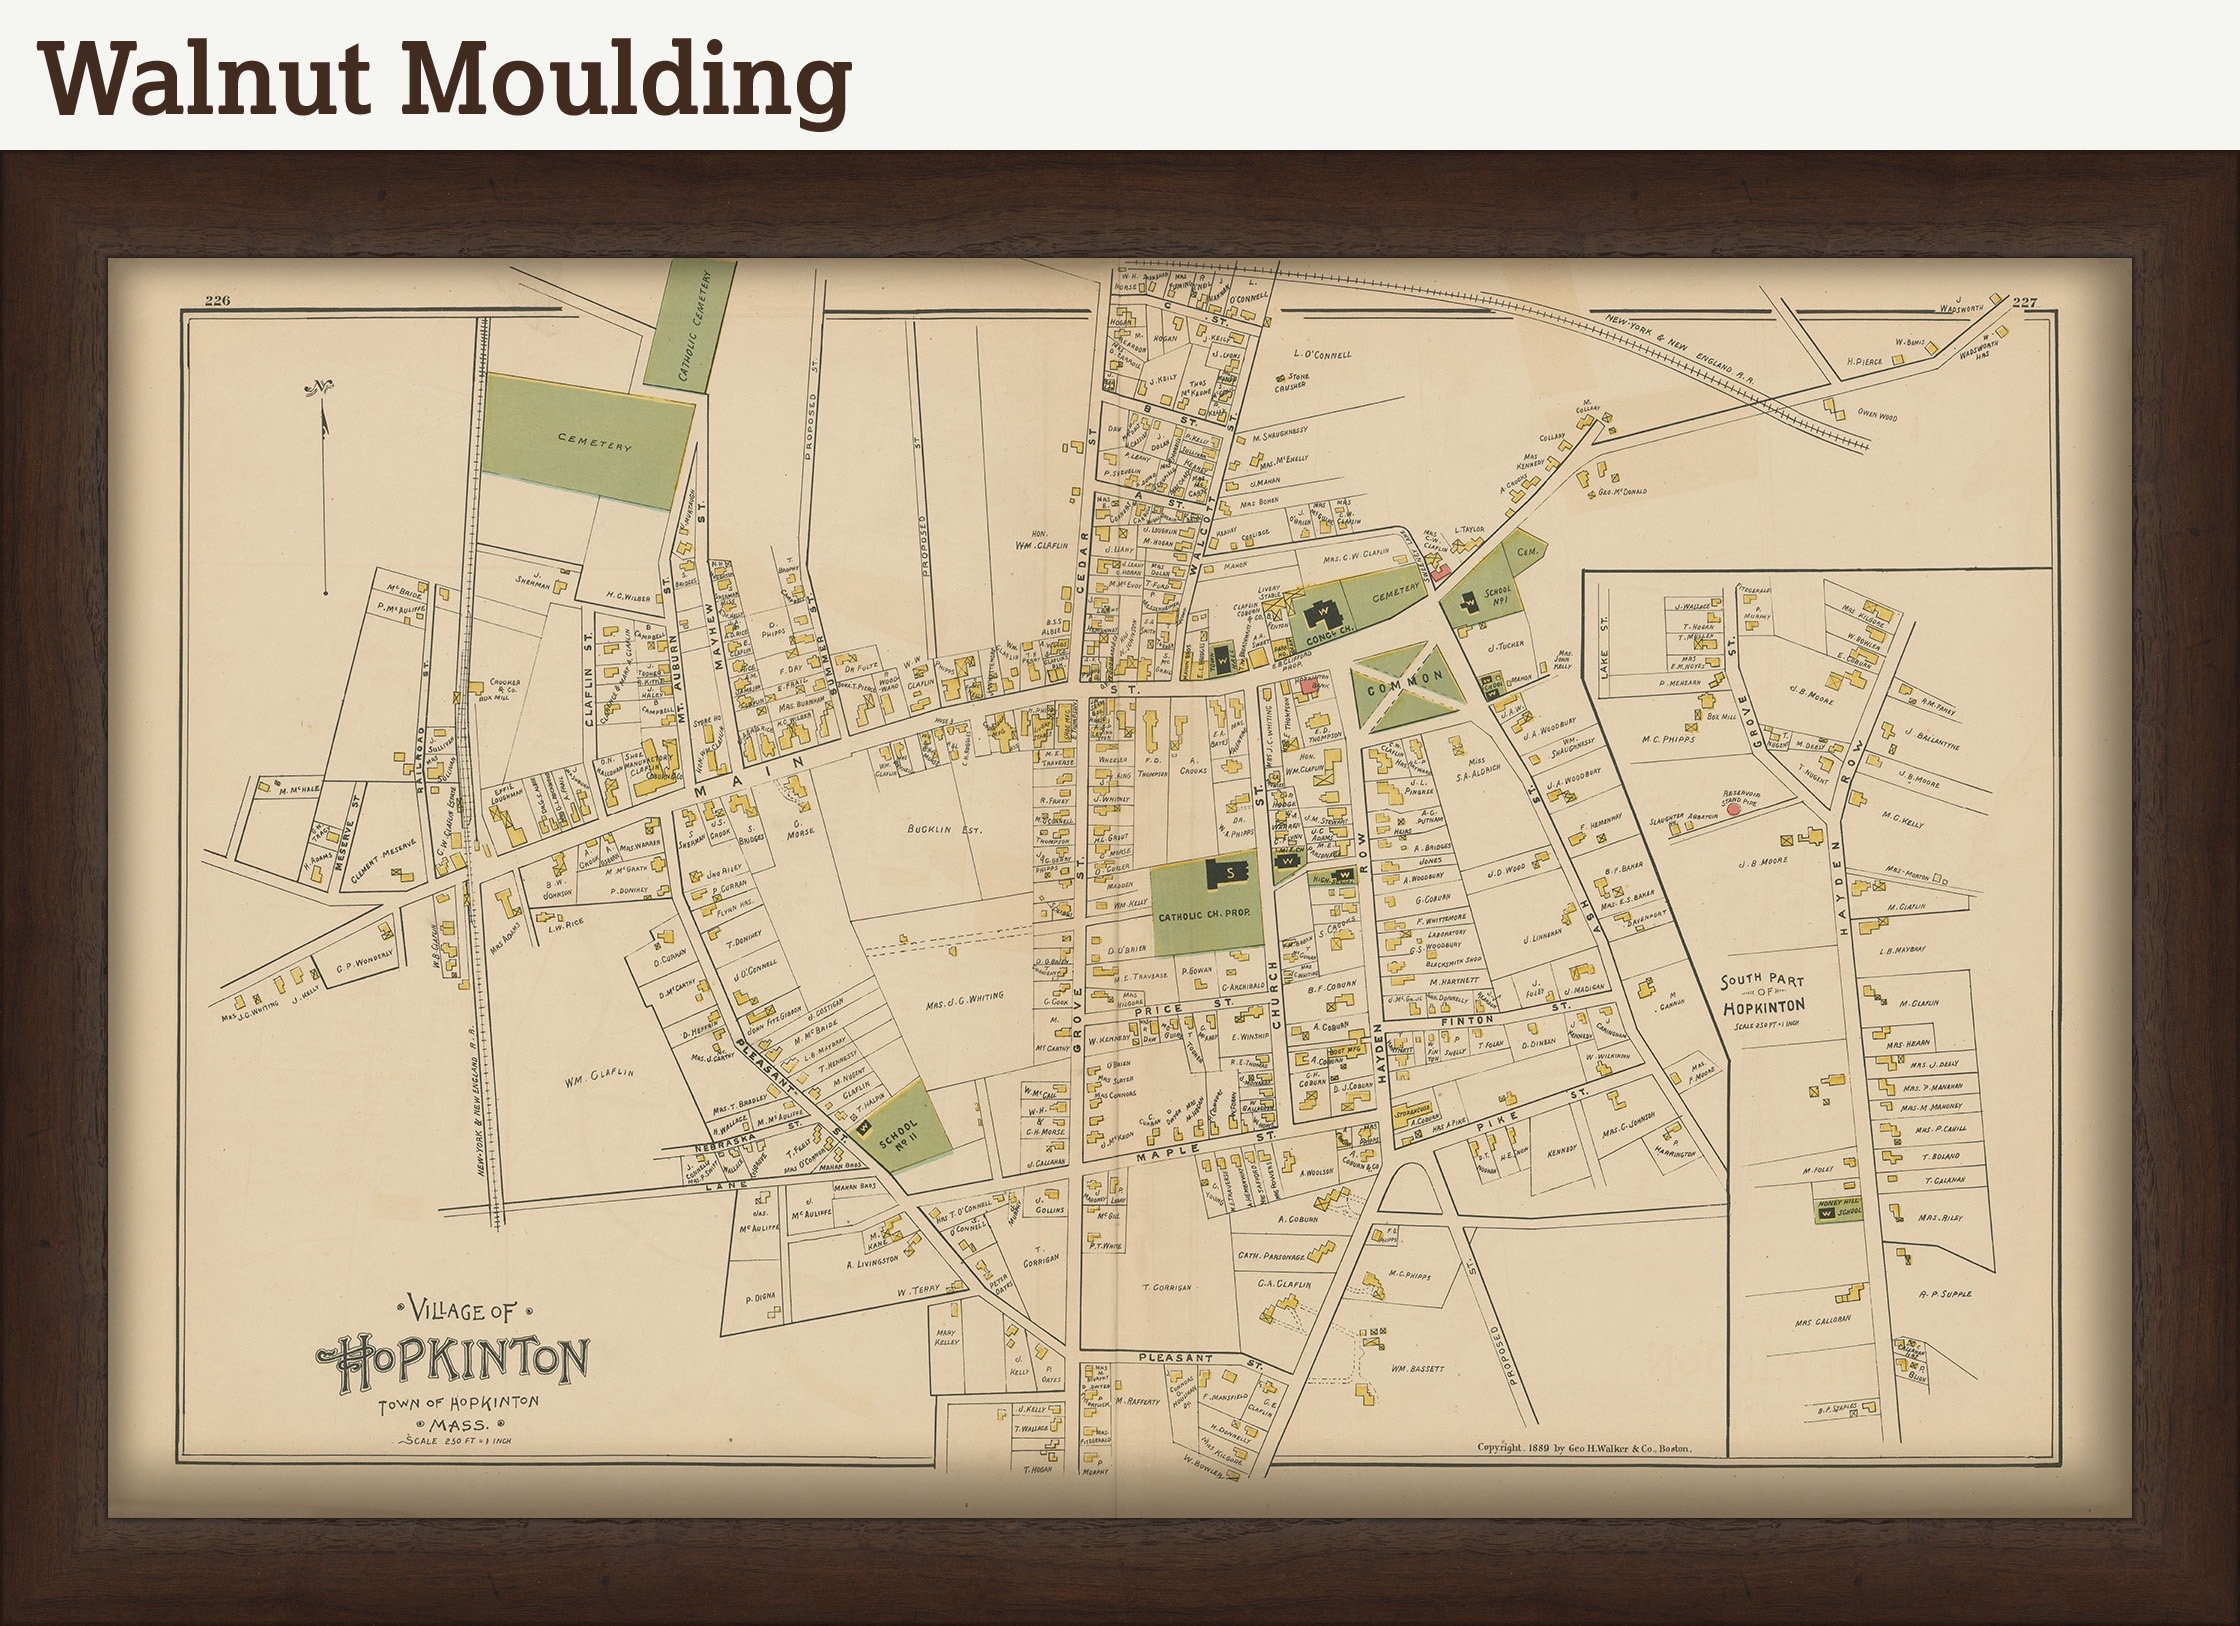Click the red Reservoir Stand Pipe circle
2240x1626 pixels.
point(1733,810)
